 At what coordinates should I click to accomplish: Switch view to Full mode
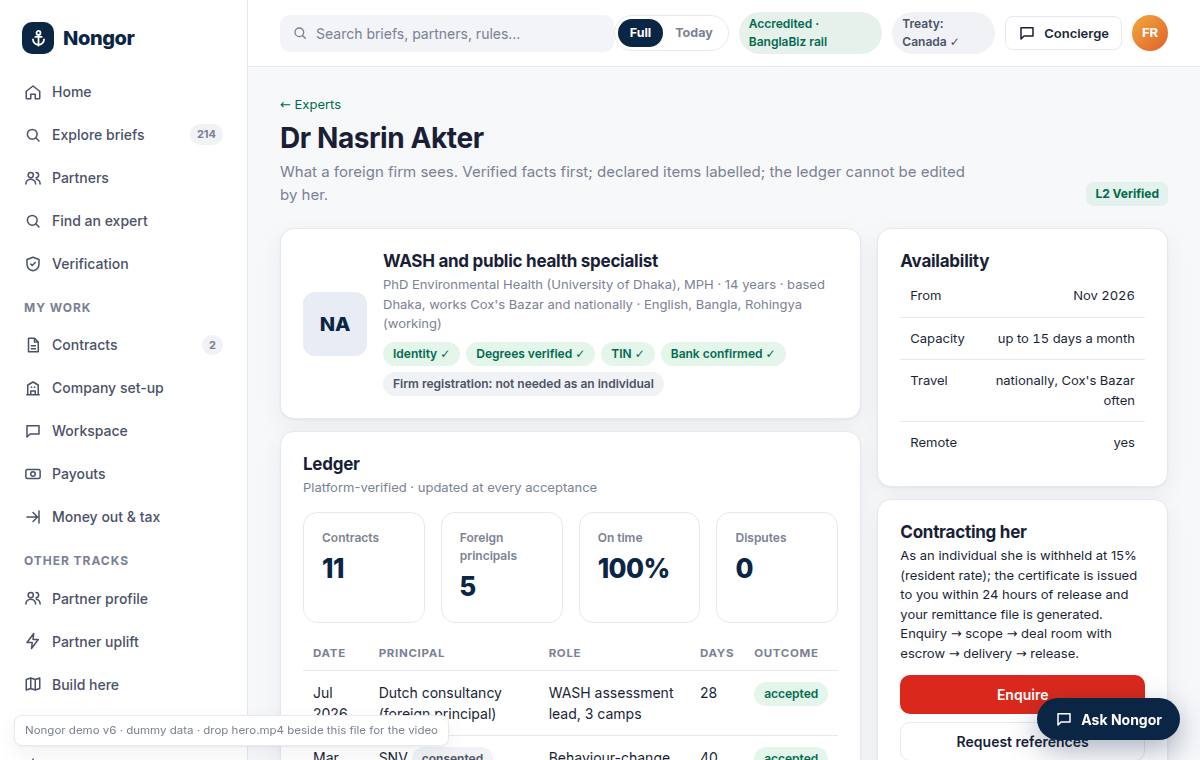pyautogui.click(x=641, y=33)
